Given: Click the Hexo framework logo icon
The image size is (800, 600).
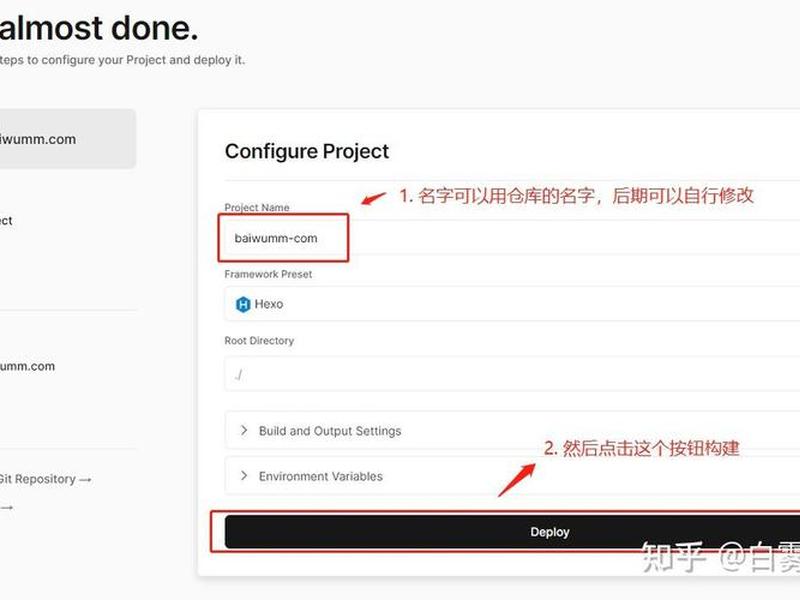Looking at the screenshot, I should pos(243,304).
